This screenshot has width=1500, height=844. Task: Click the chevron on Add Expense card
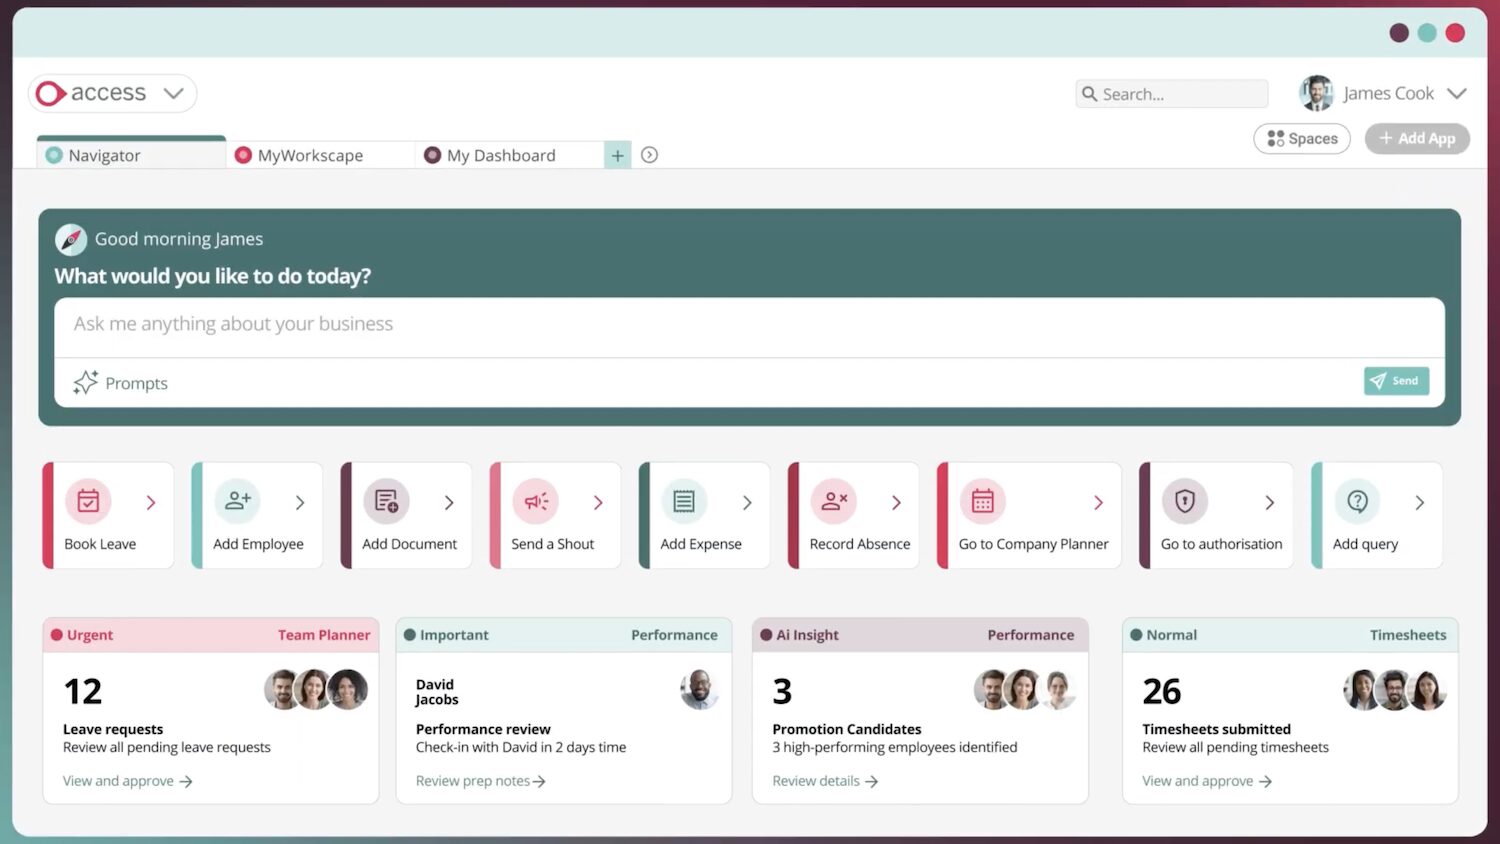click(x=747, y=503)
